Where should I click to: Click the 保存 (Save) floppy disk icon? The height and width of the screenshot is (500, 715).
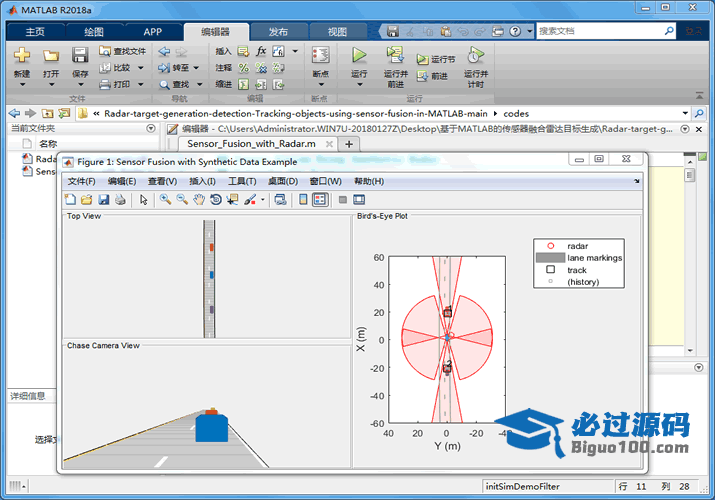click(80, 56)
